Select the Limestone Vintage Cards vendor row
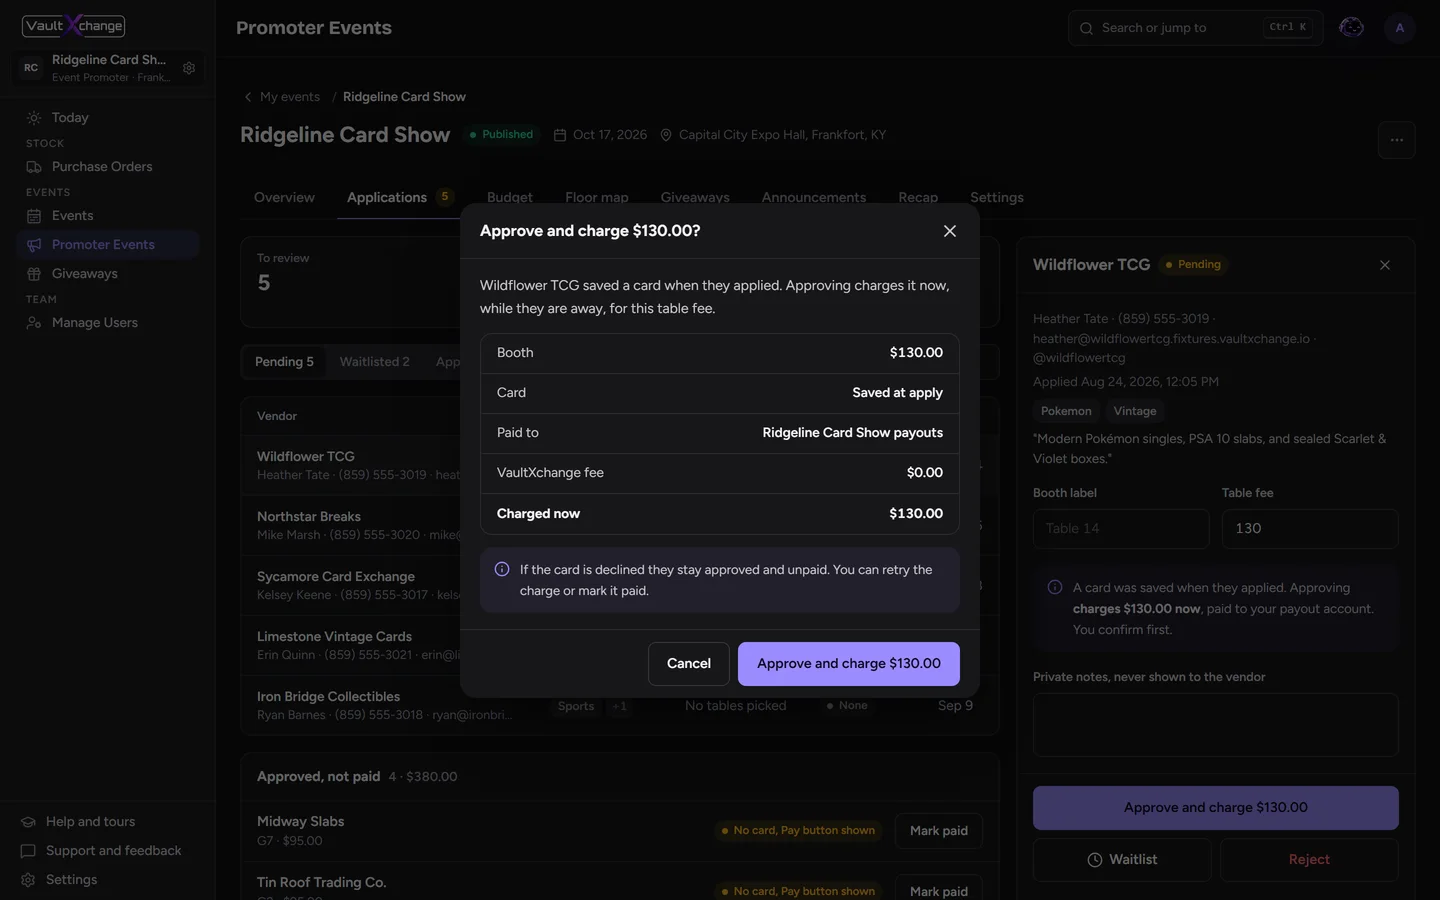The image size is (1440, 900). tap(620, 645)
